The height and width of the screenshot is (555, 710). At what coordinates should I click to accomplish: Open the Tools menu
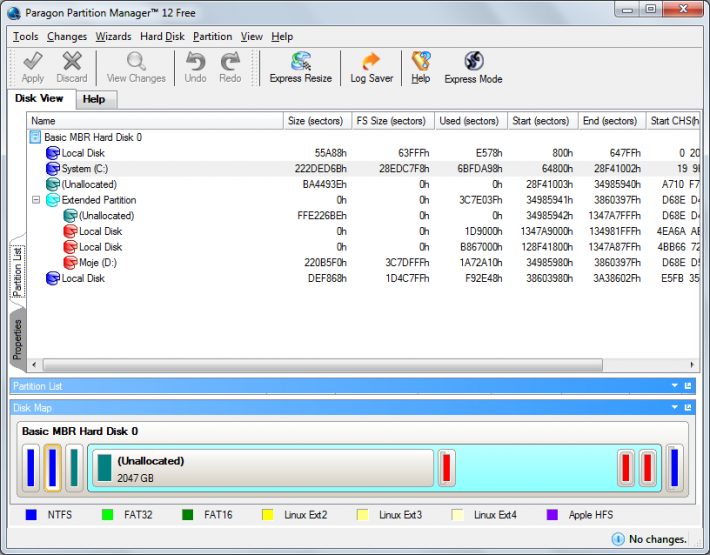(25, 37)
